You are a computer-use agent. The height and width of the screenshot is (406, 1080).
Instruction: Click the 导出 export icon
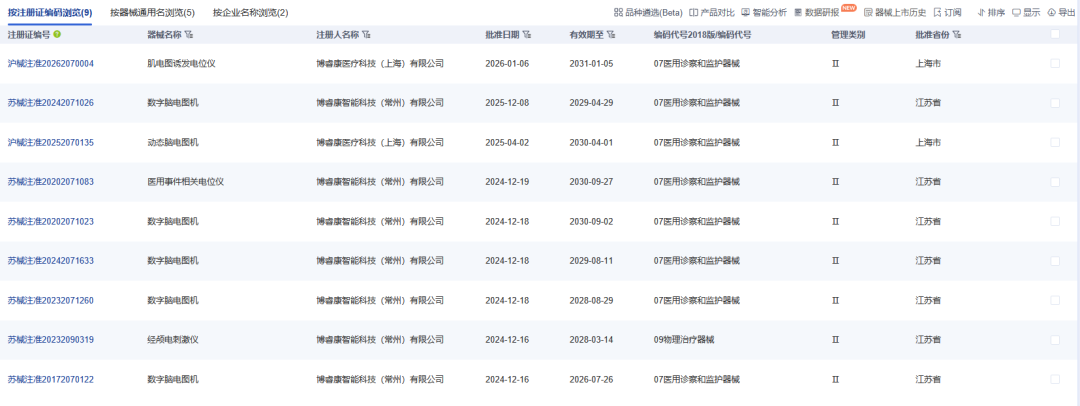(1052, 13)
